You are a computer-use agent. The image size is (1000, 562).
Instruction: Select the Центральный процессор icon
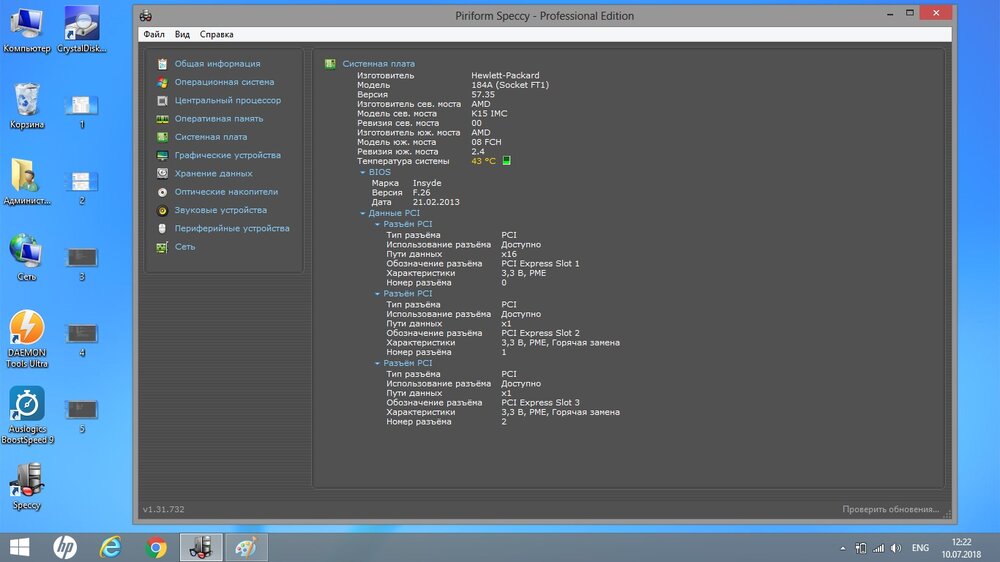click(x=162, y=101)
